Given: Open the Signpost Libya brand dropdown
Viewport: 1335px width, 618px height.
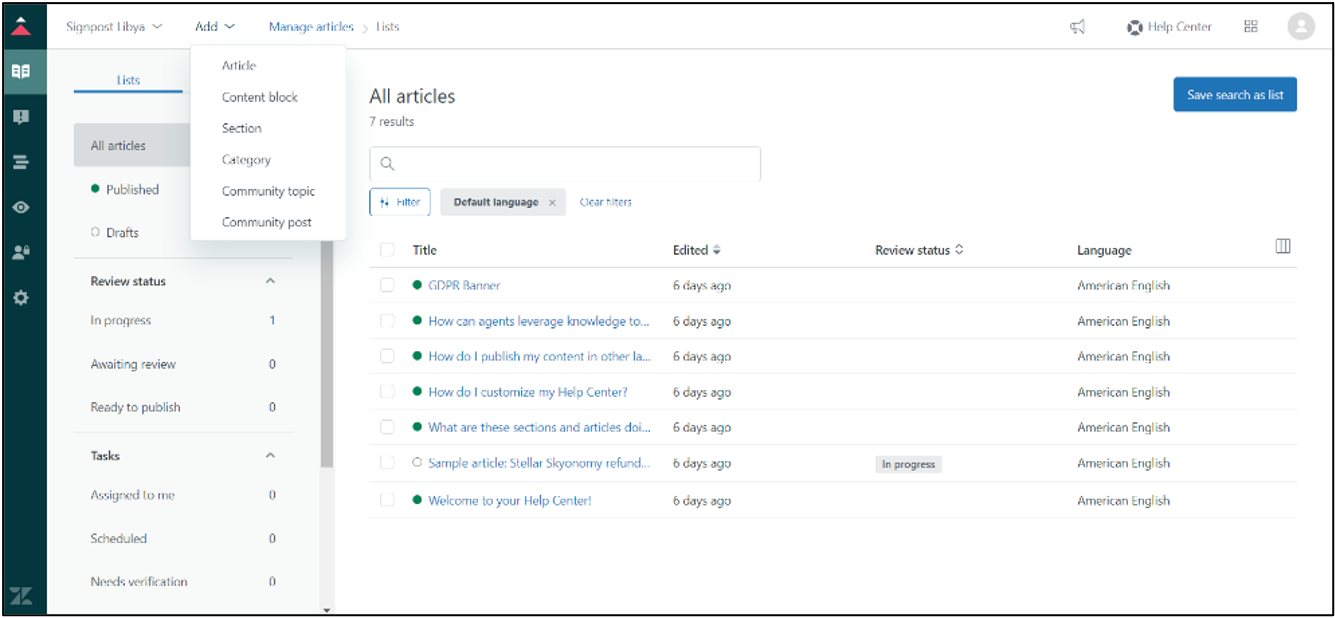Looking at the screenshot, I should (x=114, y=27).
